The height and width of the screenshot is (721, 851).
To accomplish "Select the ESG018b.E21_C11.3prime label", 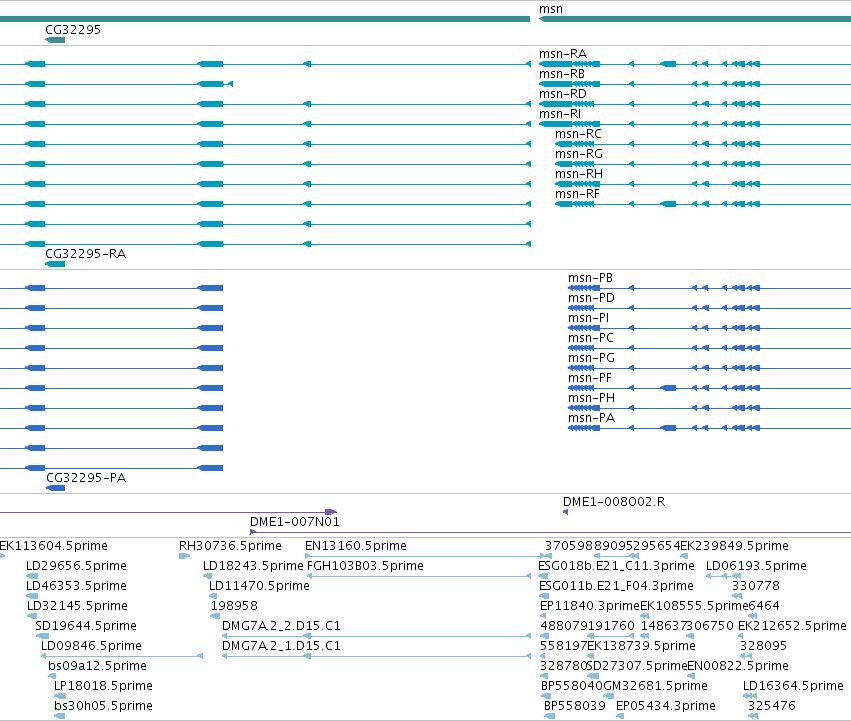I will pyautogui.click(x=617, y=566).
